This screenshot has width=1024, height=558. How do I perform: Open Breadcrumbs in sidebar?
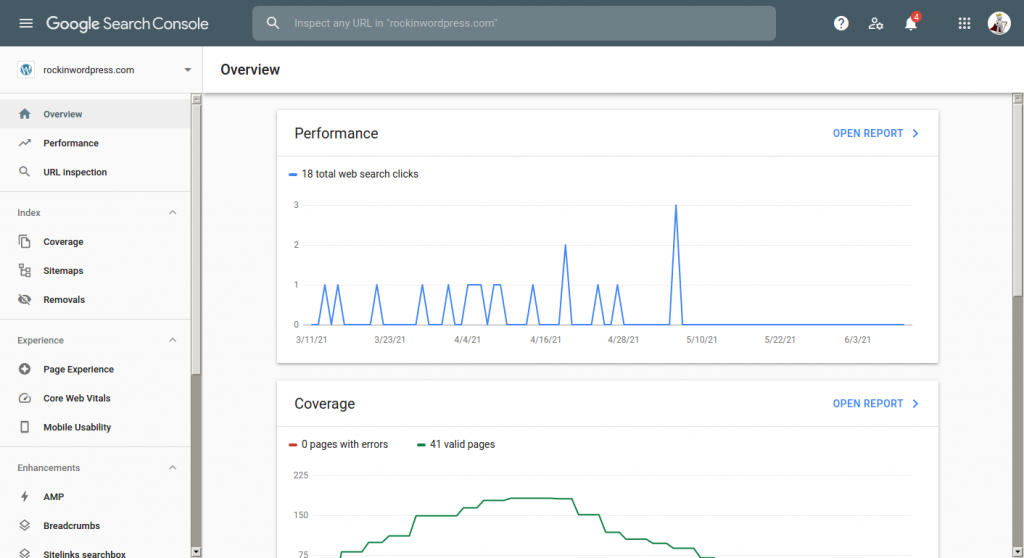(x=95, y=525)
